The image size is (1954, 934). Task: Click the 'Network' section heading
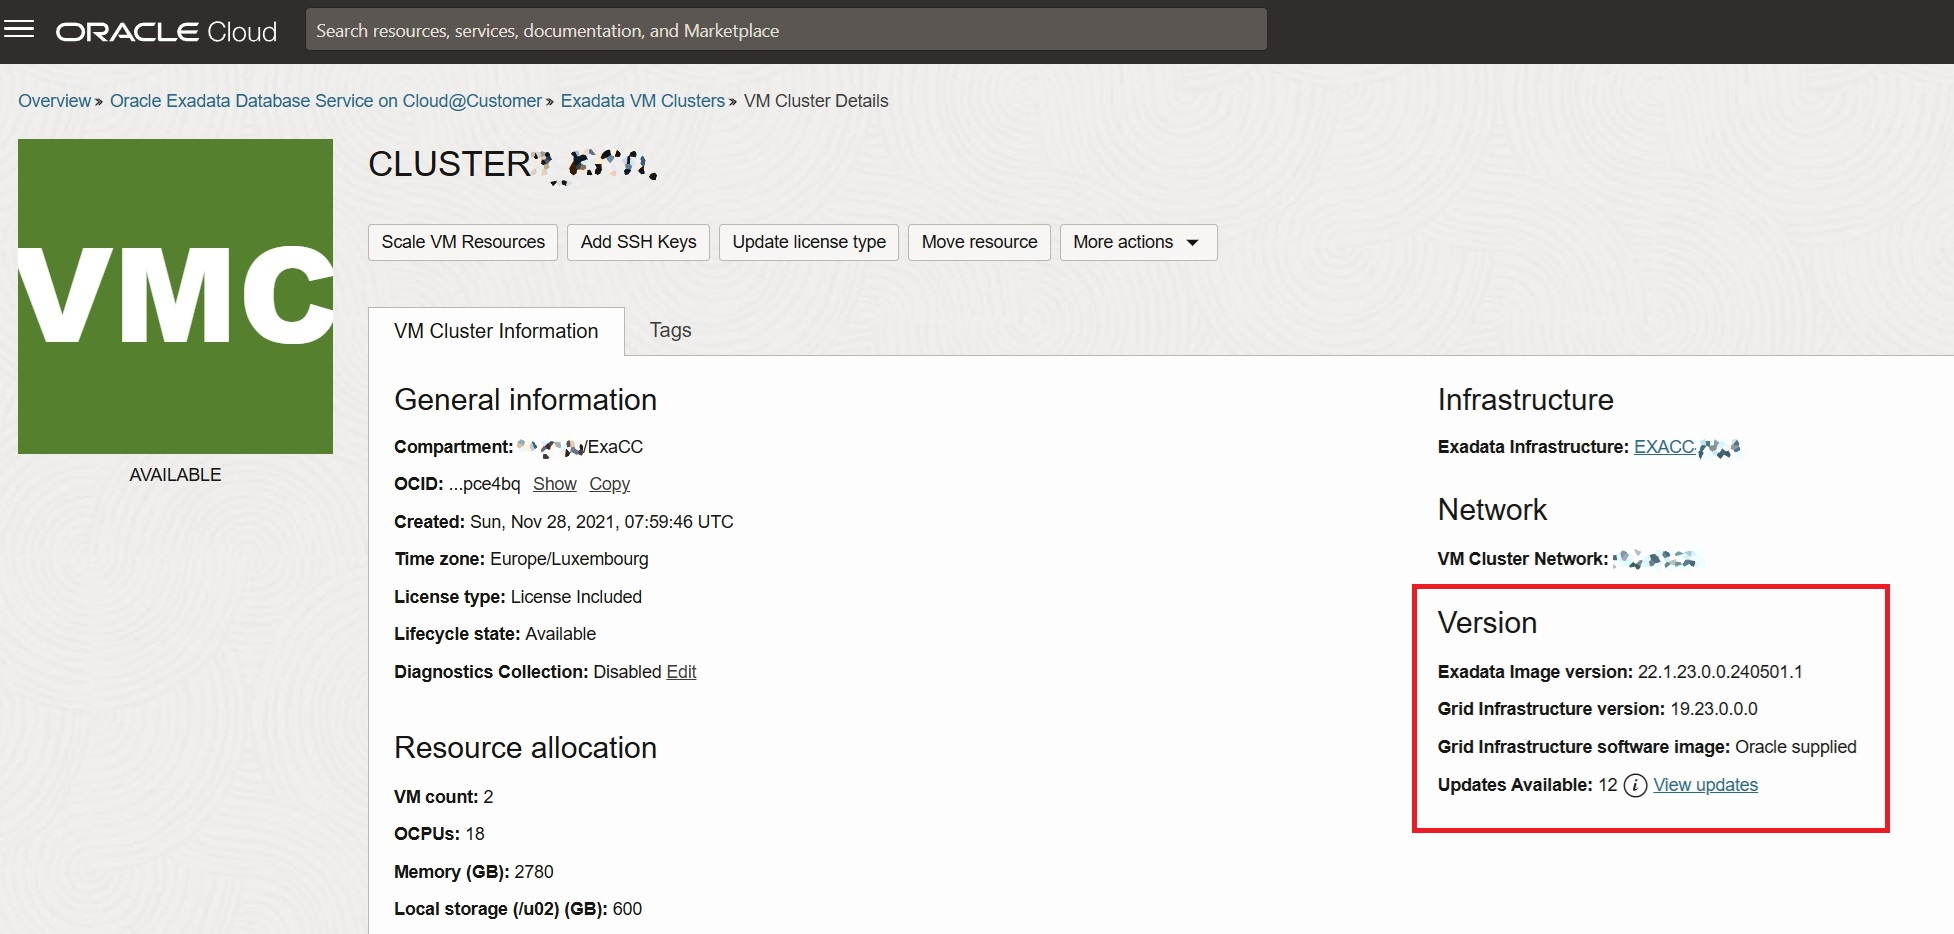click(x=1492, y=510)
